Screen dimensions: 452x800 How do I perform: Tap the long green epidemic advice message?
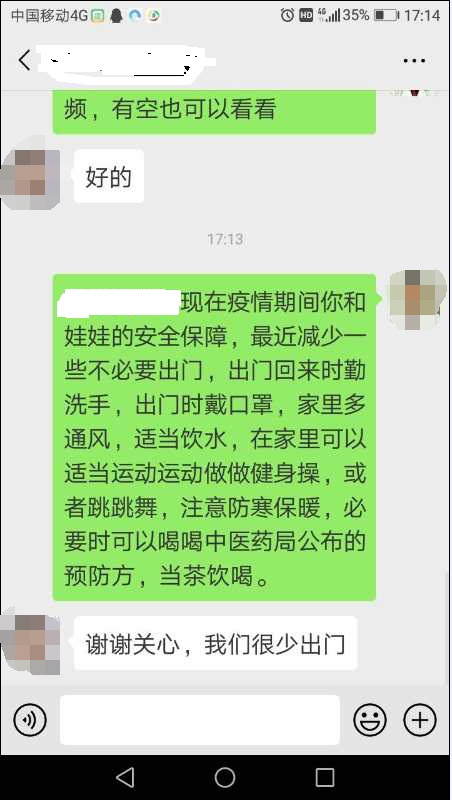[x=214, y=437]
